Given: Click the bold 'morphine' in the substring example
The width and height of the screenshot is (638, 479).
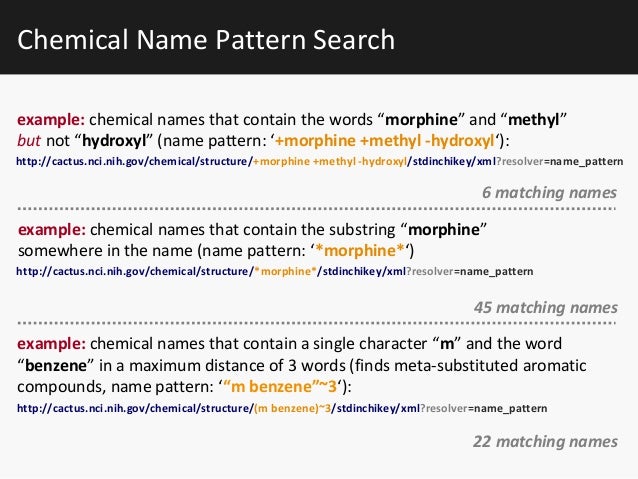Looking at the screenshot, I should (x=444, y=230).
